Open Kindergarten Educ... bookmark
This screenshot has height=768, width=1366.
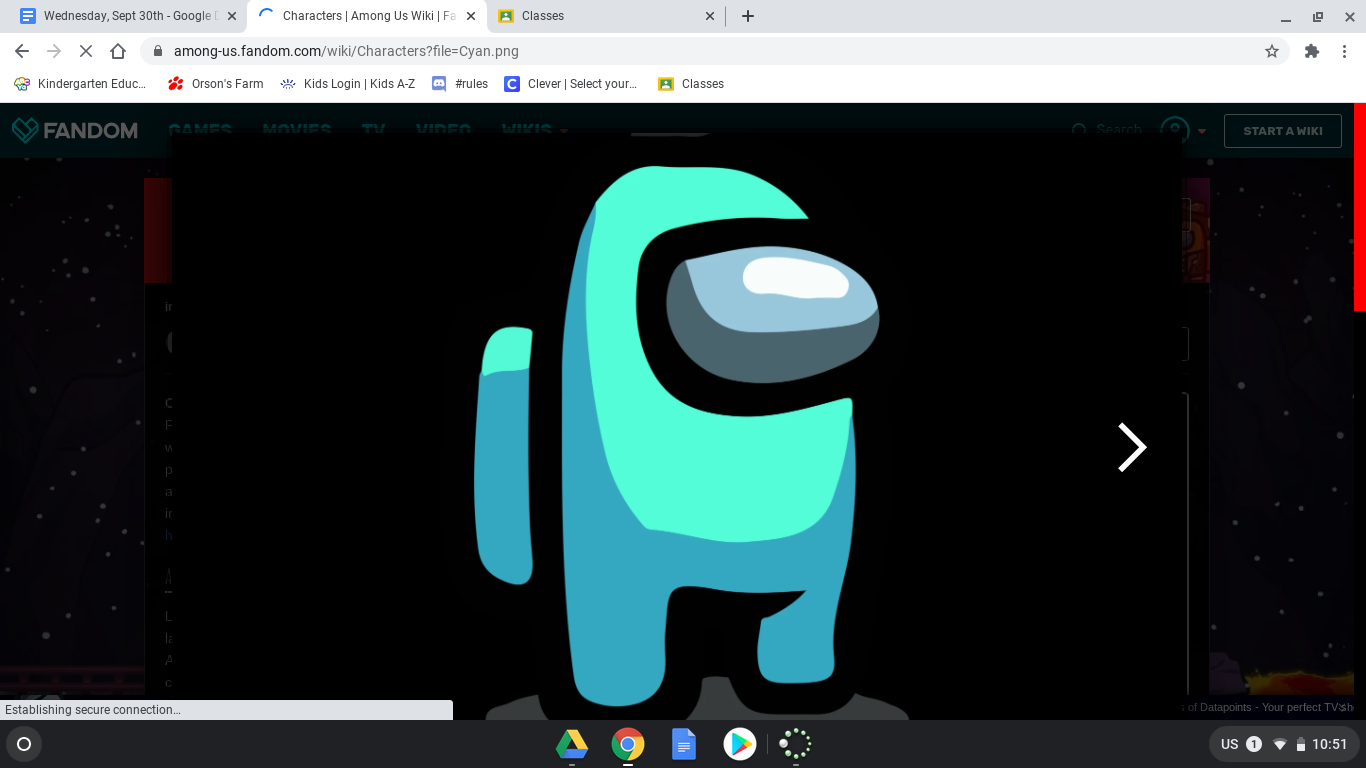(x=80, y=84)
